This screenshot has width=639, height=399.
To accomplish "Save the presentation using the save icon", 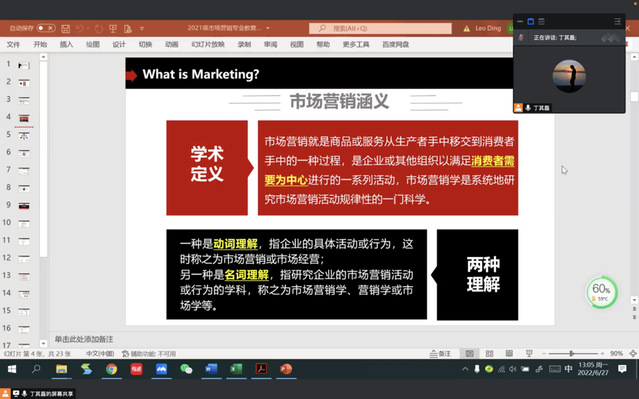I will [x=65, y=29].
